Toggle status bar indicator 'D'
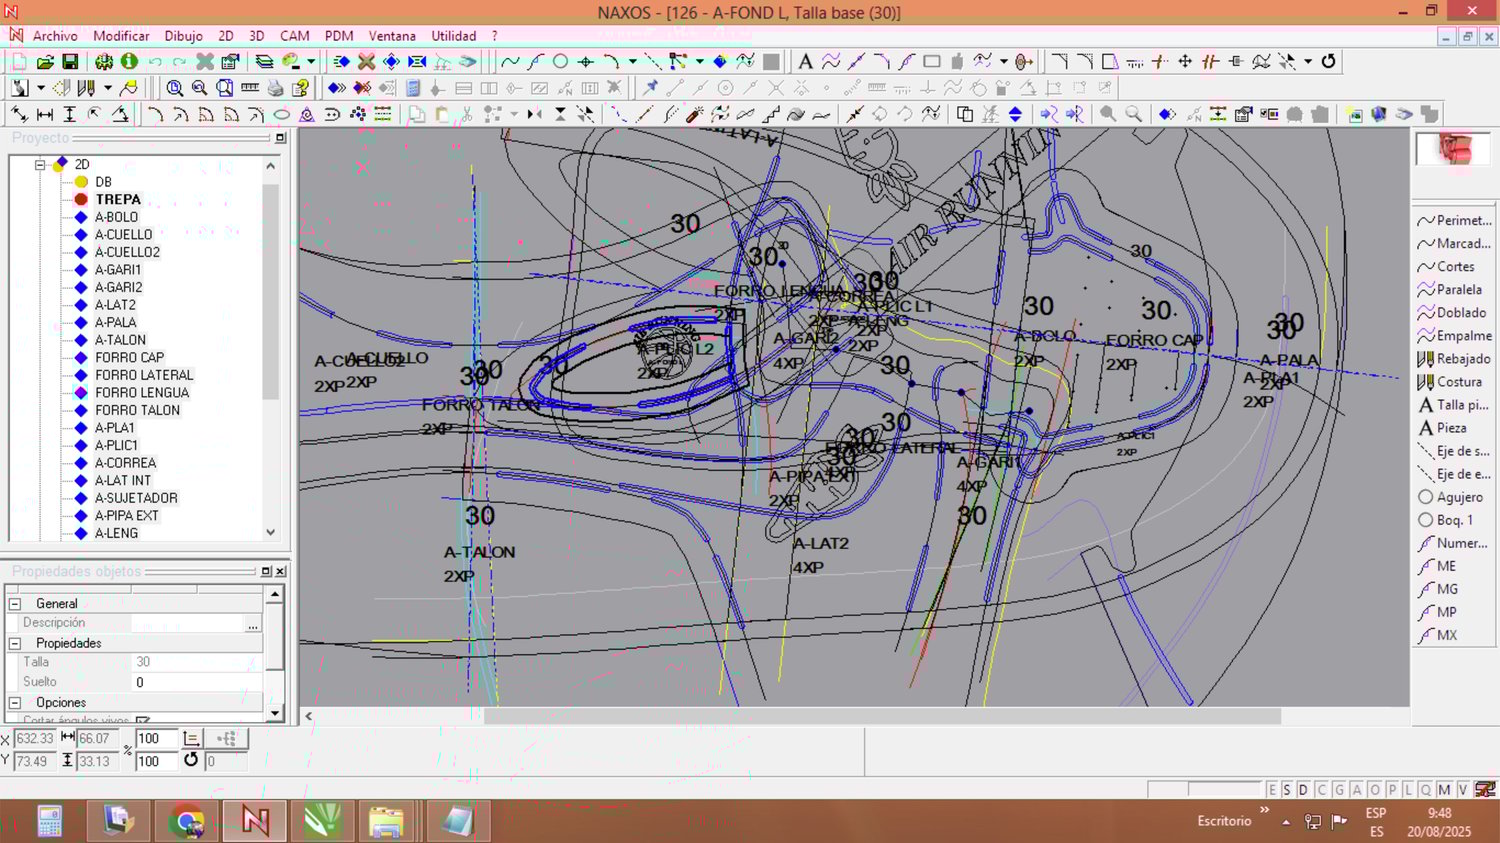The image size is (1500, 843). [1303, 790]
